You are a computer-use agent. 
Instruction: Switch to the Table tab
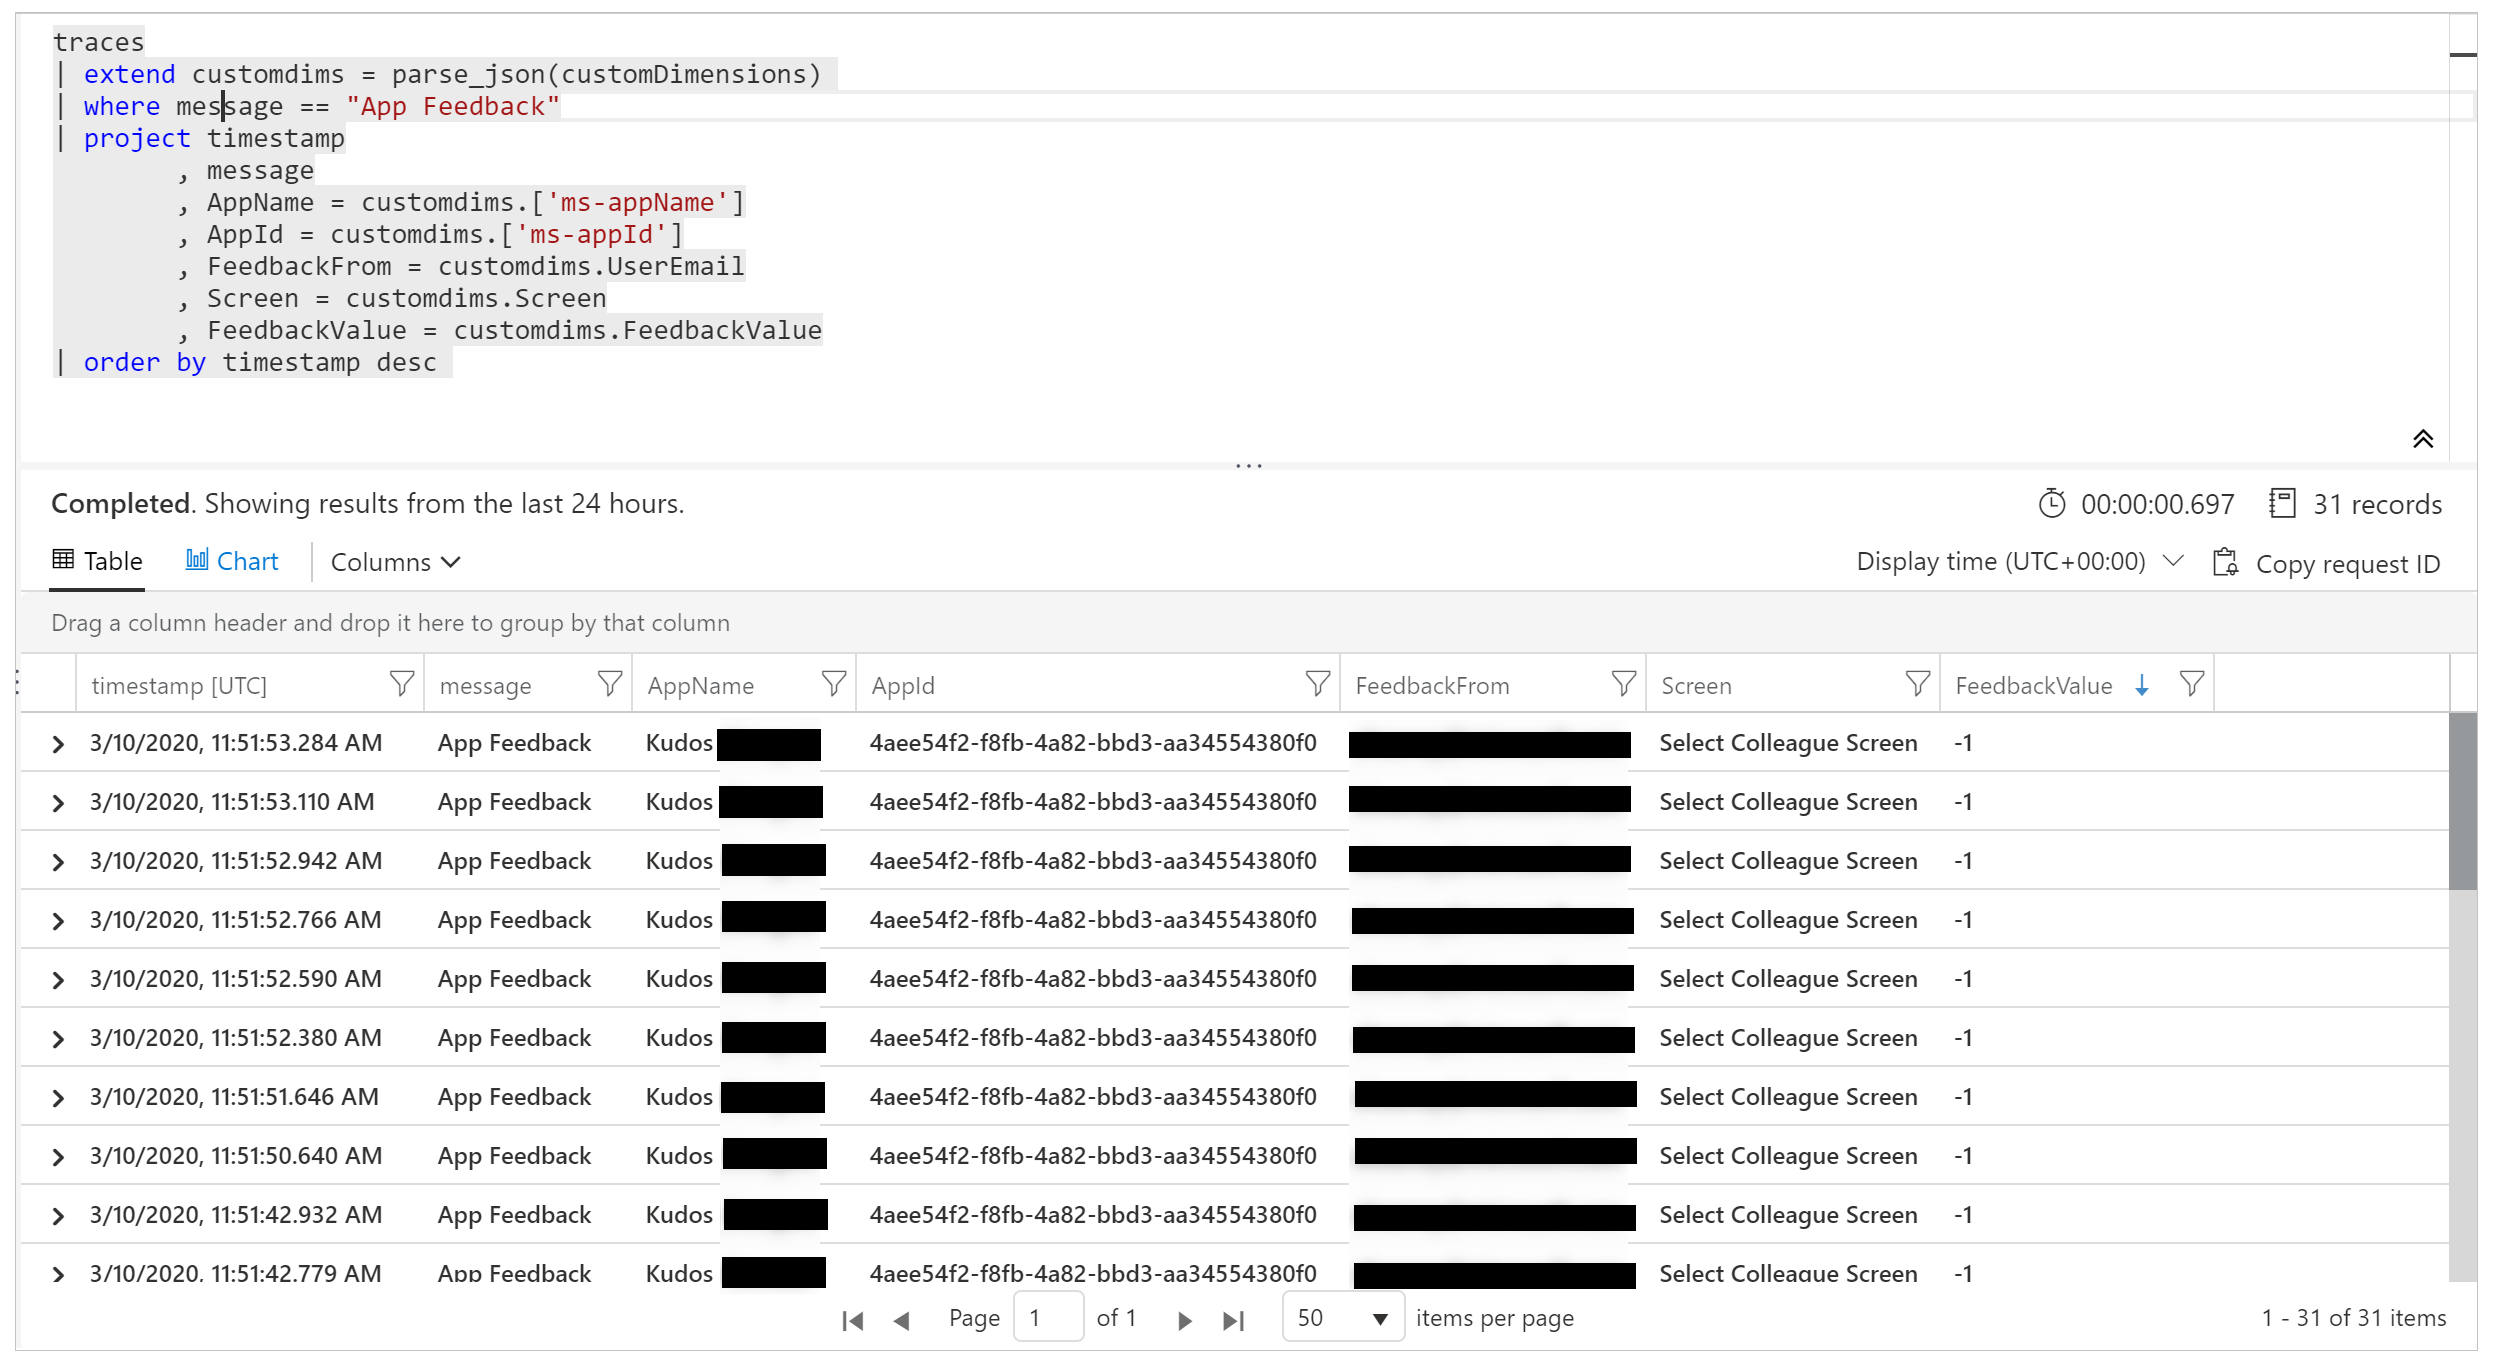pos(96,561)
